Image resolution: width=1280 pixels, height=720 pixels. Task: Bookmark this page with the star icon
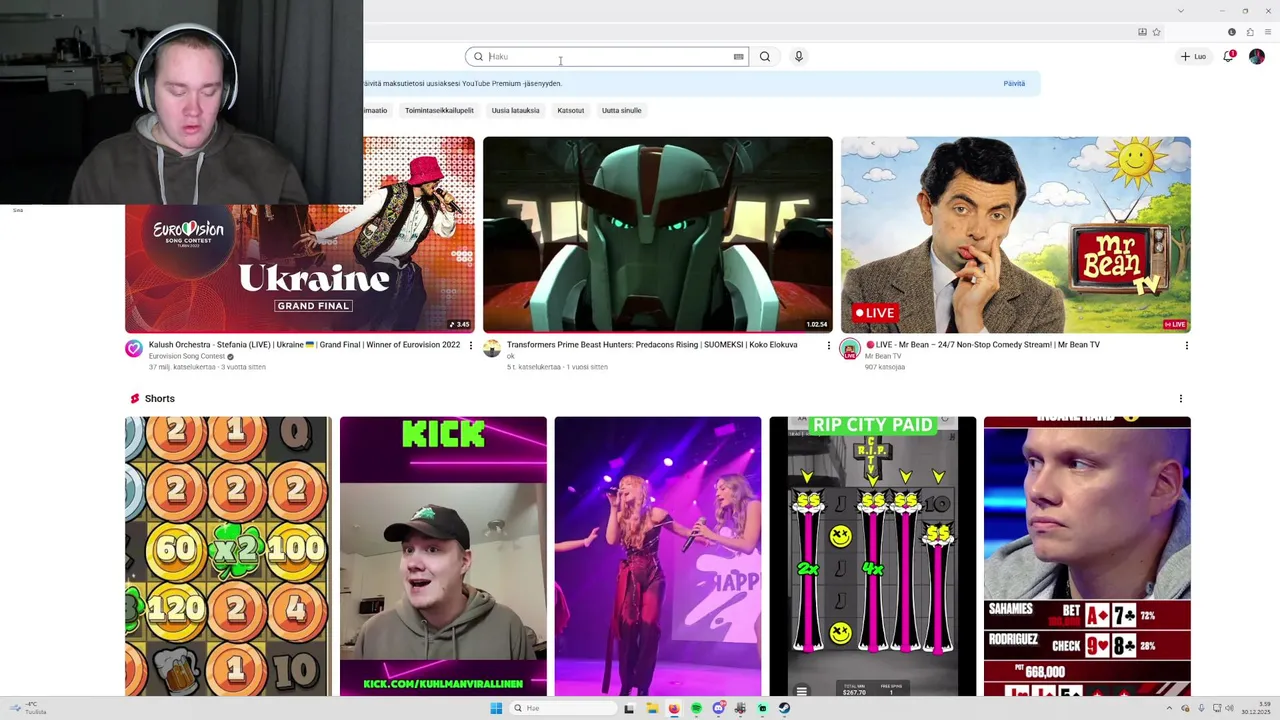click(x=1156, y=32)
